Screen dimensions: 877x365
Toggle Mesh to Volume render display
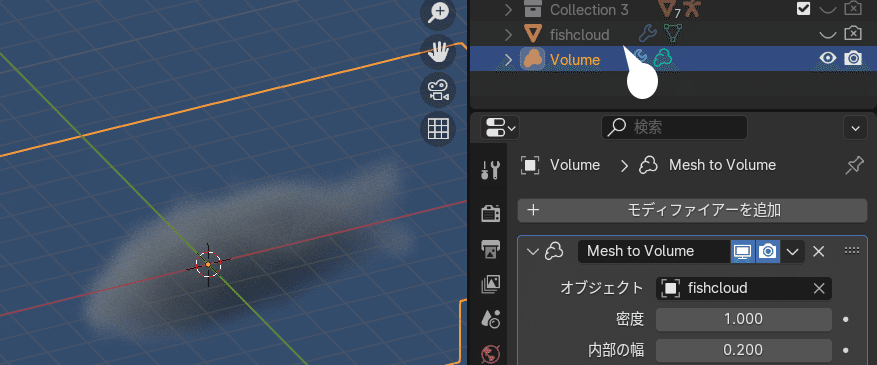click(x=767, y=252)
